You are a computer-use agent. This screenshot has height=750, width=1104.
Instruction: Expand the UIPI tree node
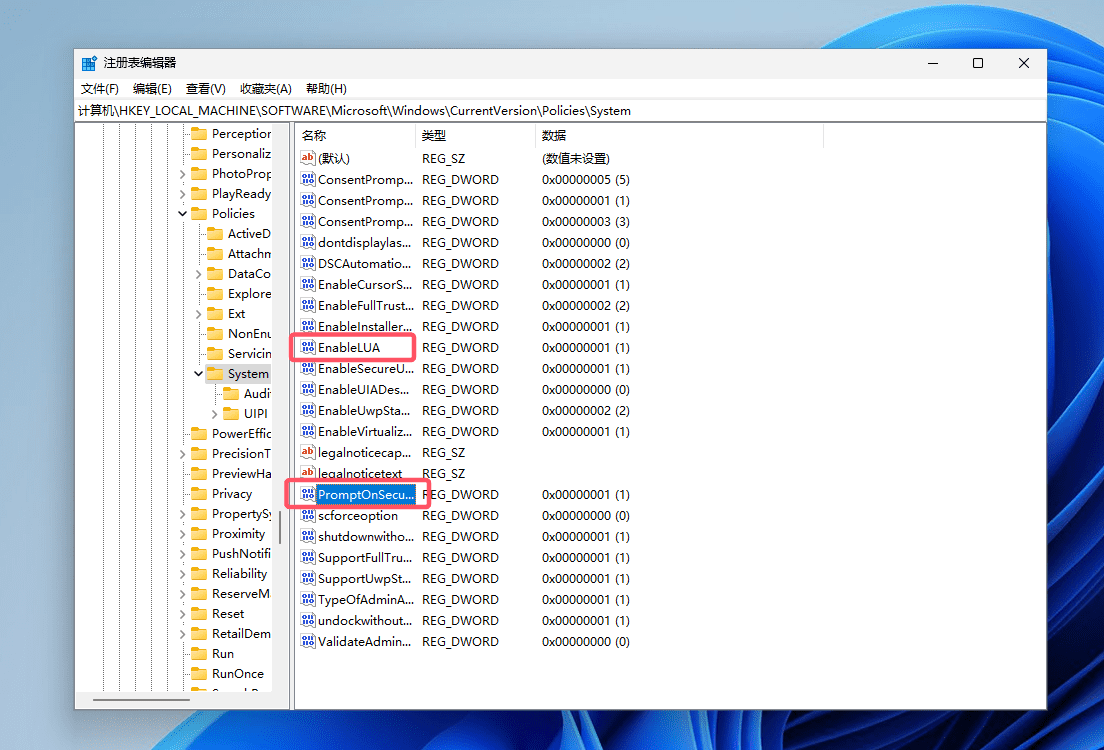(215, 414)
